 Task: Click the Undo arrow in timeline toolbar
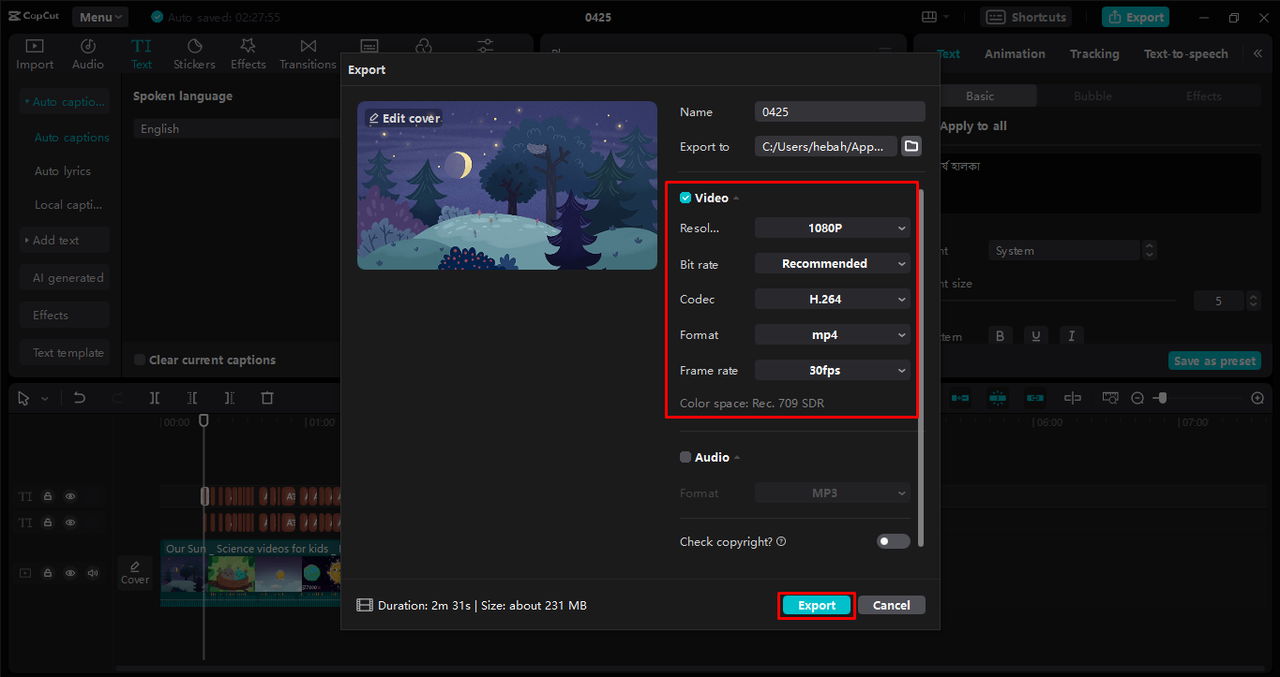(x=79, y=398)
